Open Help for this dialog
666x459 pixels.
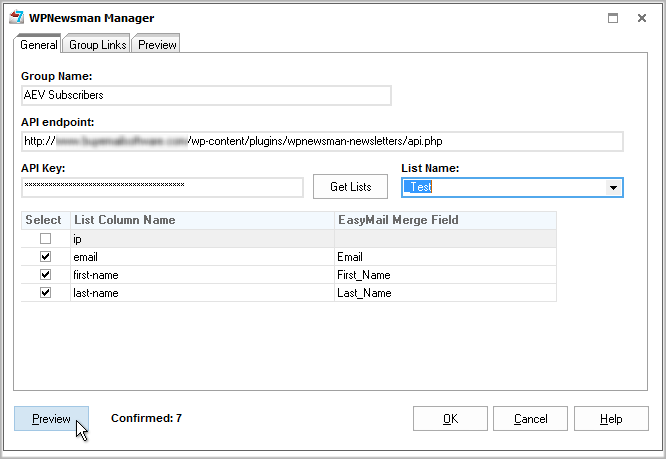[611, 419]
